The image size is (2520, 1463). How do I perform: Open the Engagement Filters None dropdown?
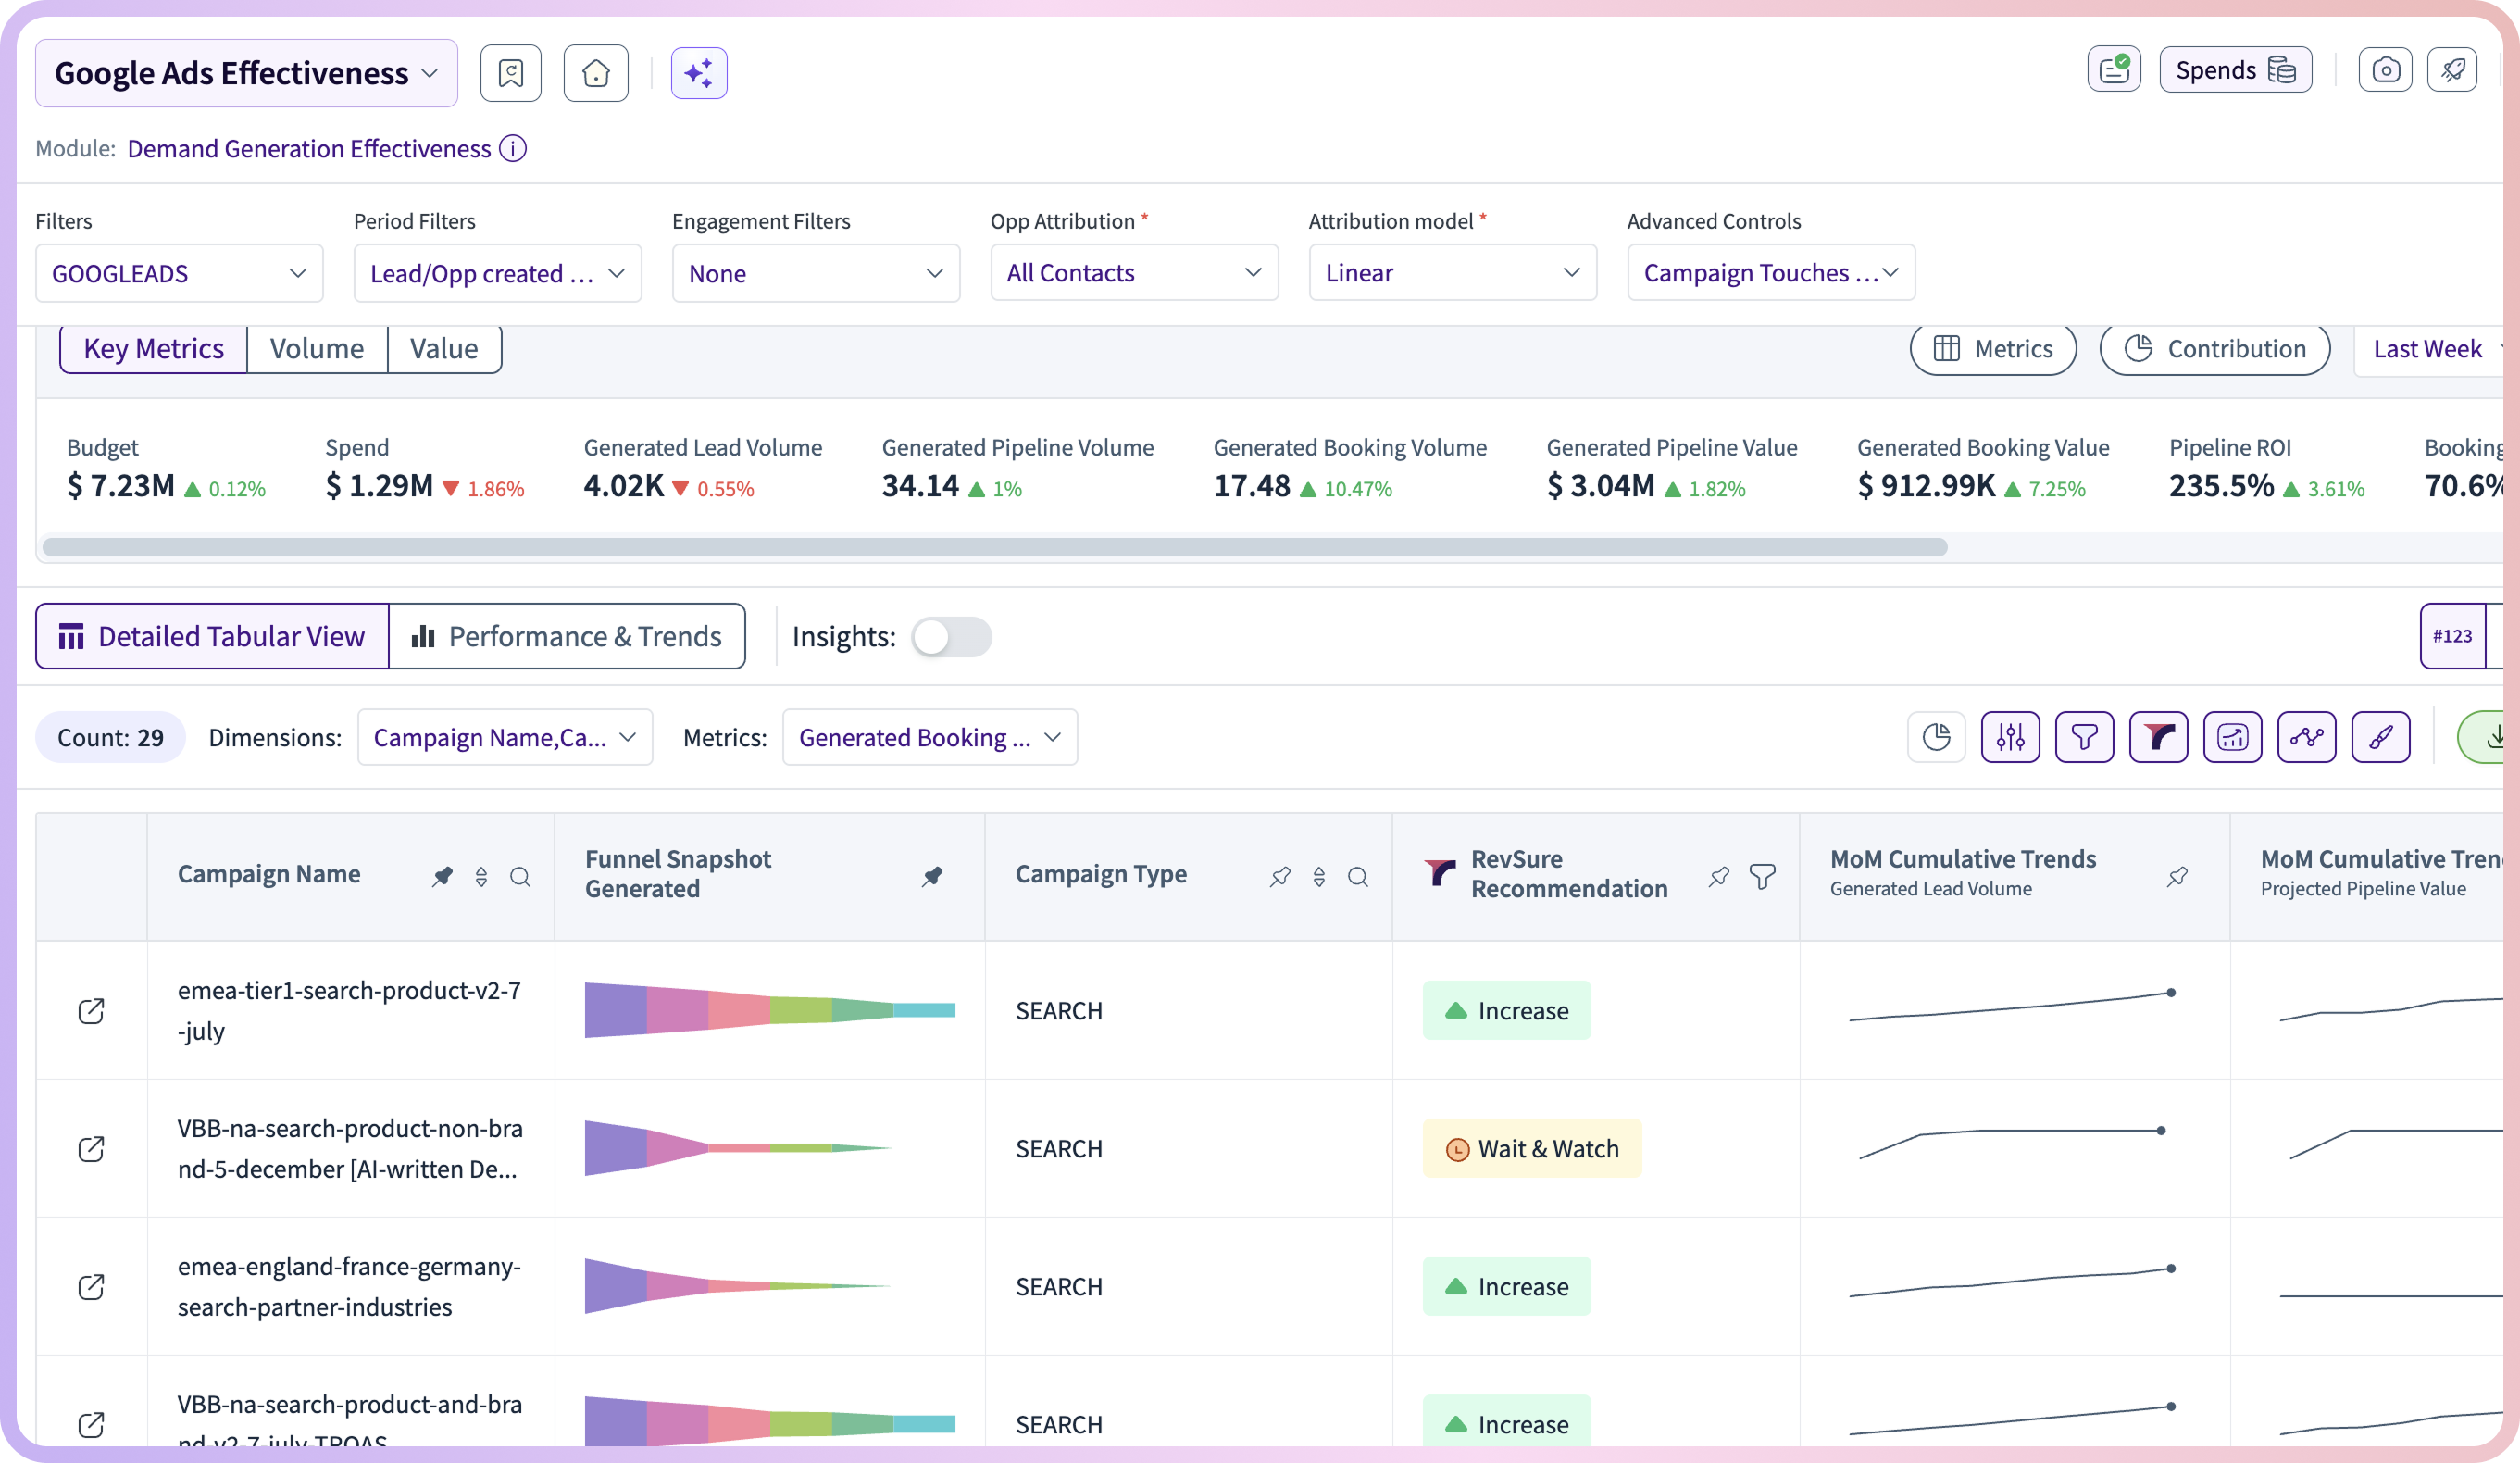pos(815,273)
